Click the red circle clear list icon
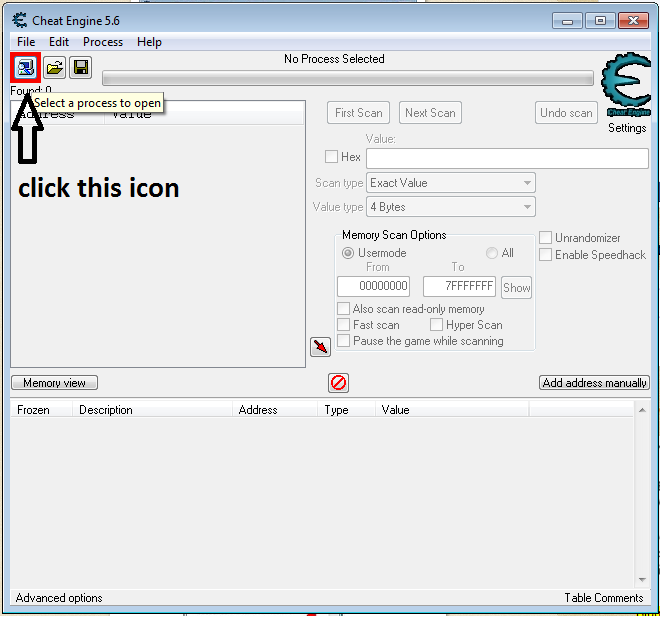This screenshot has width=664, height=620. coord(338,383)
